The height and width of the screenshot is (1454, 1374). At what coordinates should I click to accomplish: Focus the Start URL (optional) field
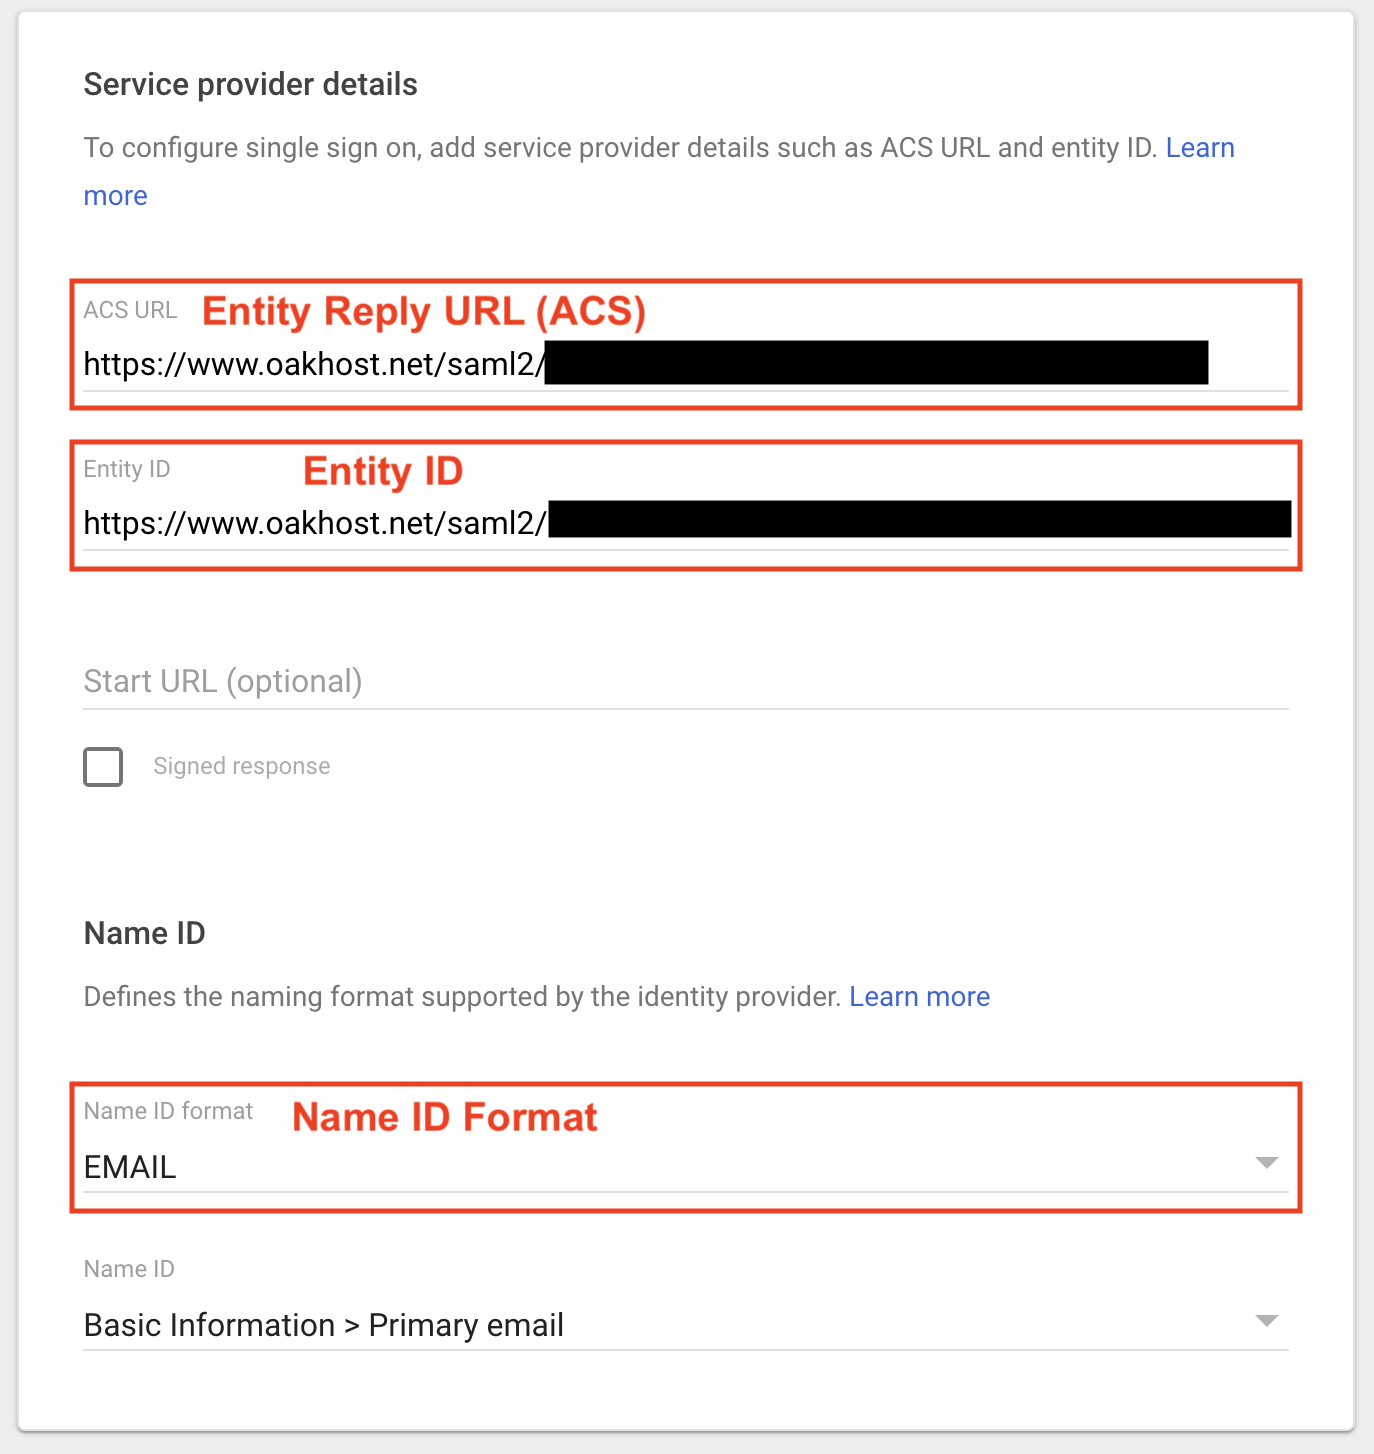(x=685, y=682)
